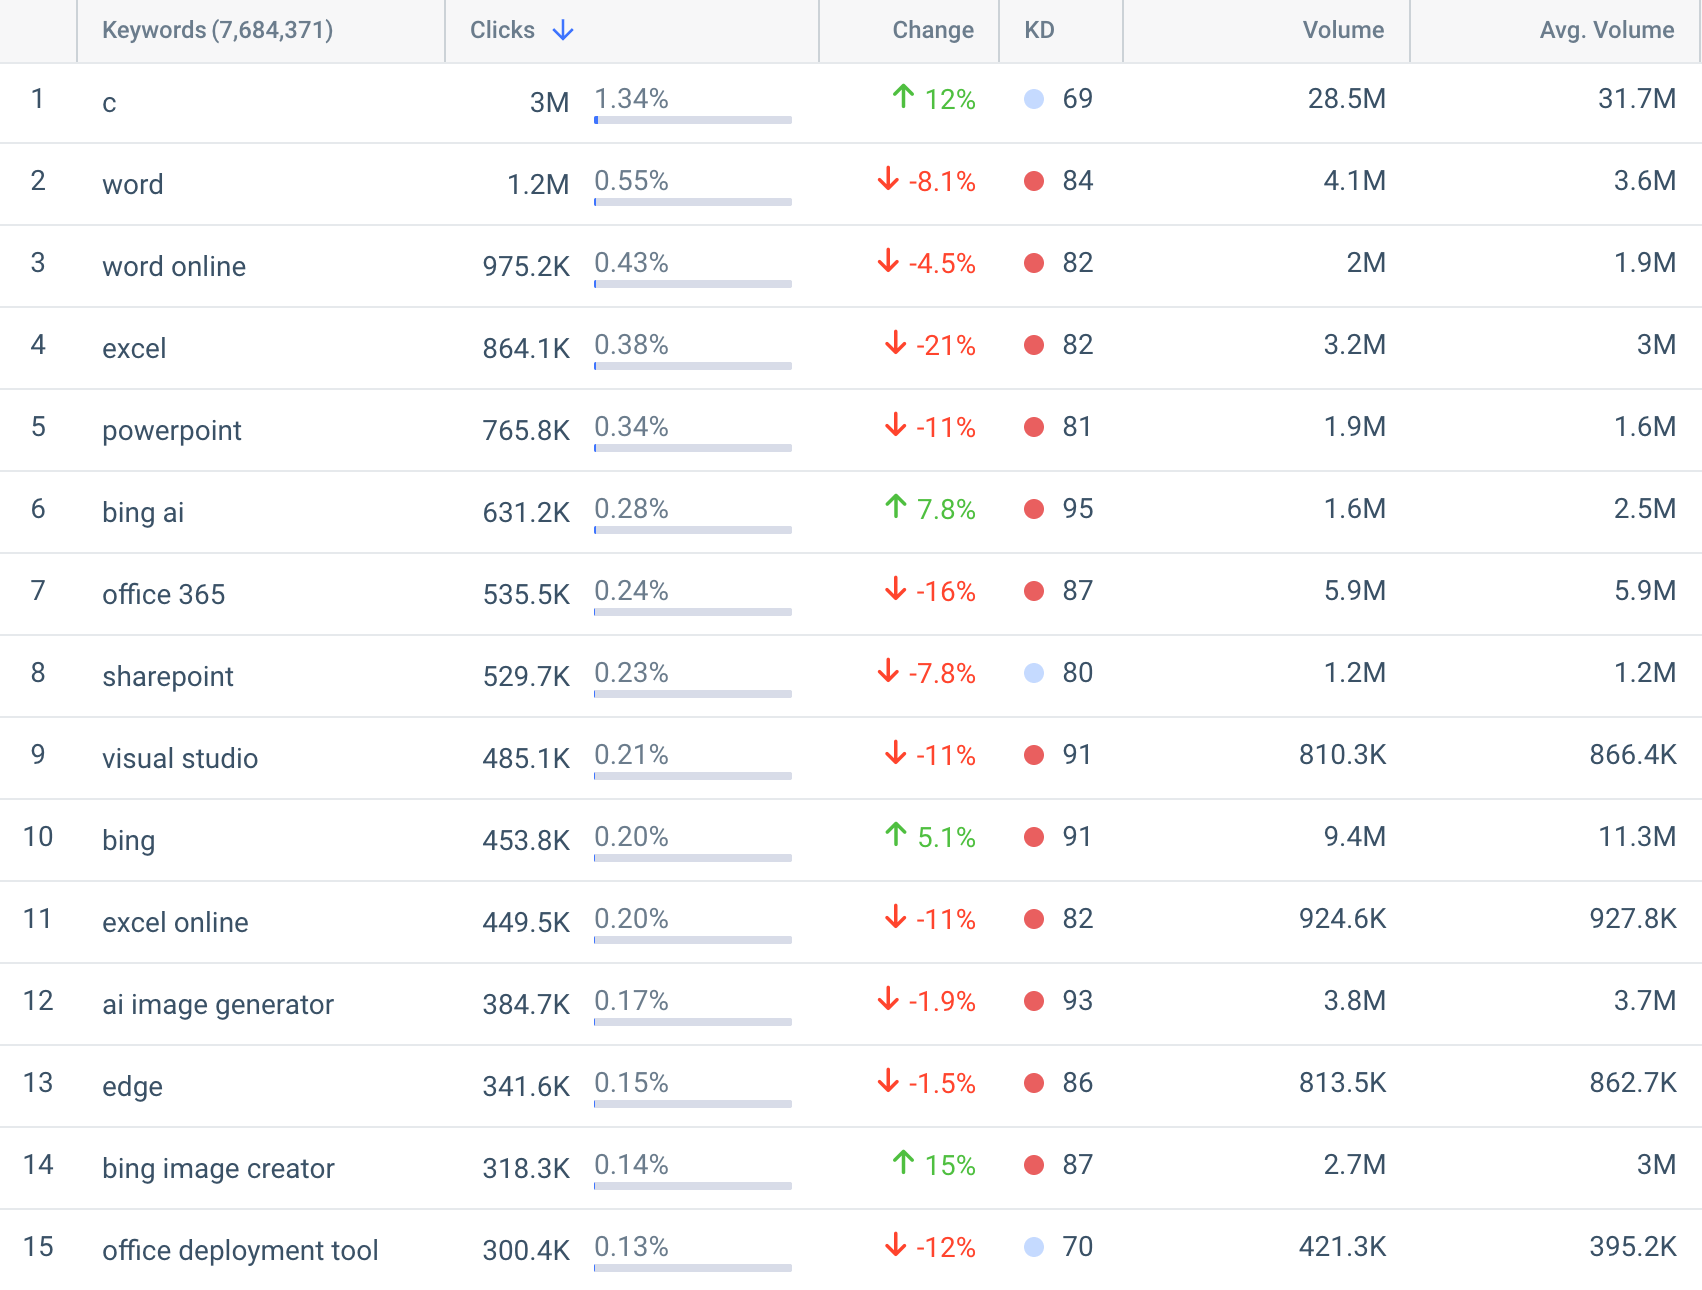Select the KD value 95

(x=1077, y=508)
